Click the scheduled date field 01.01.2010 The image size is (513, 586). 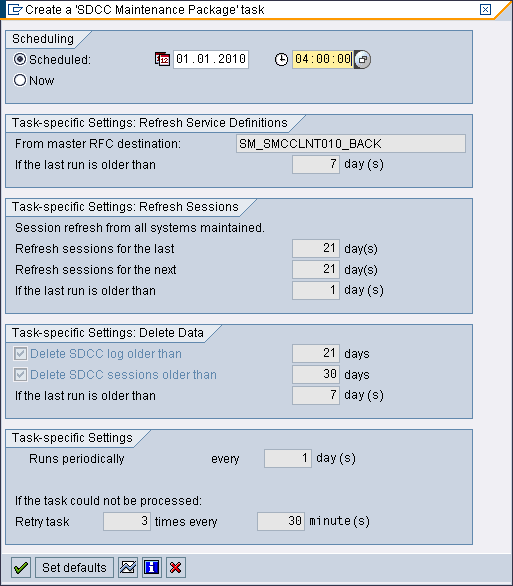[211, 59]
